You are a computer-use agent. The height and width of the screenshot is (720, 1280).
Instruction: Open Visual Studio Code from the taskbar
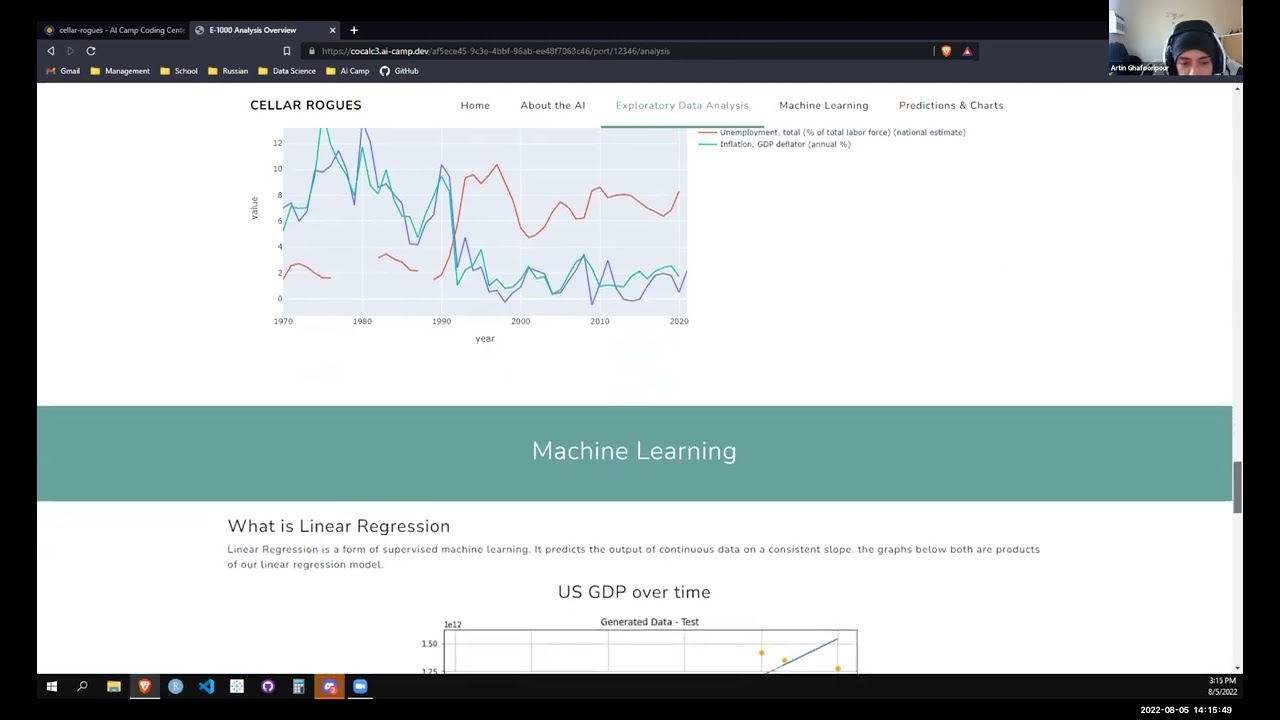click(206, 686)
